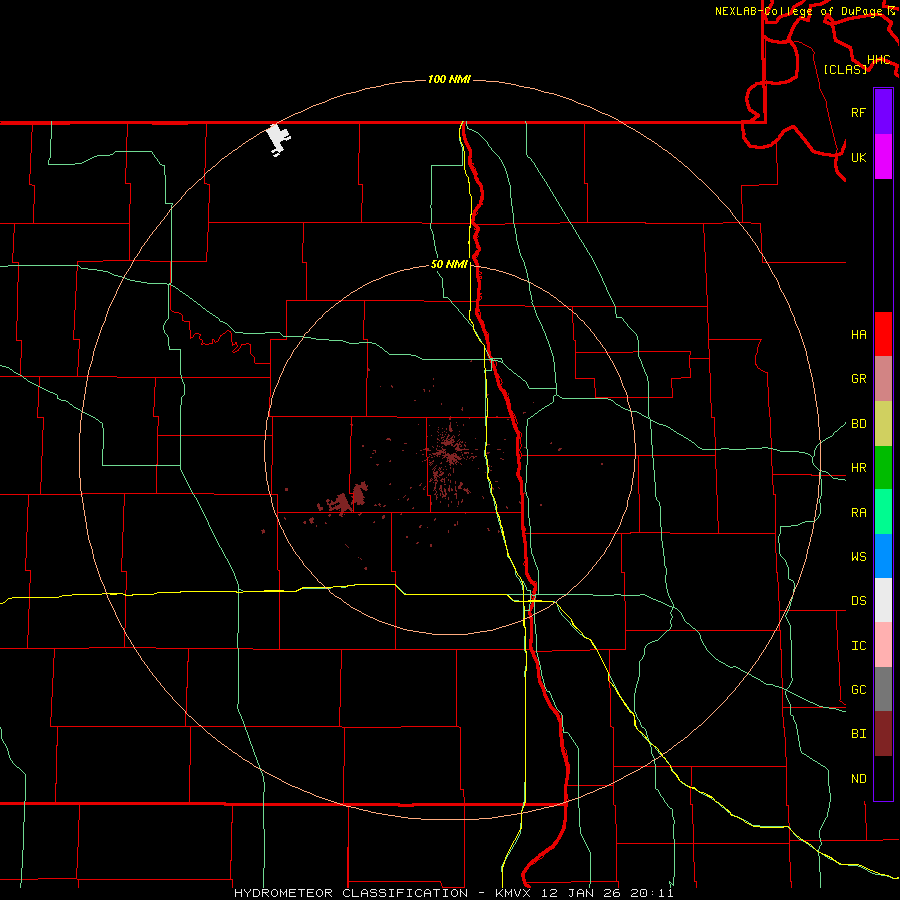This screenshot has height=900, width=900.
Task: Click the HA legend label
Action: pyautogui.click(x=858, y=334)
